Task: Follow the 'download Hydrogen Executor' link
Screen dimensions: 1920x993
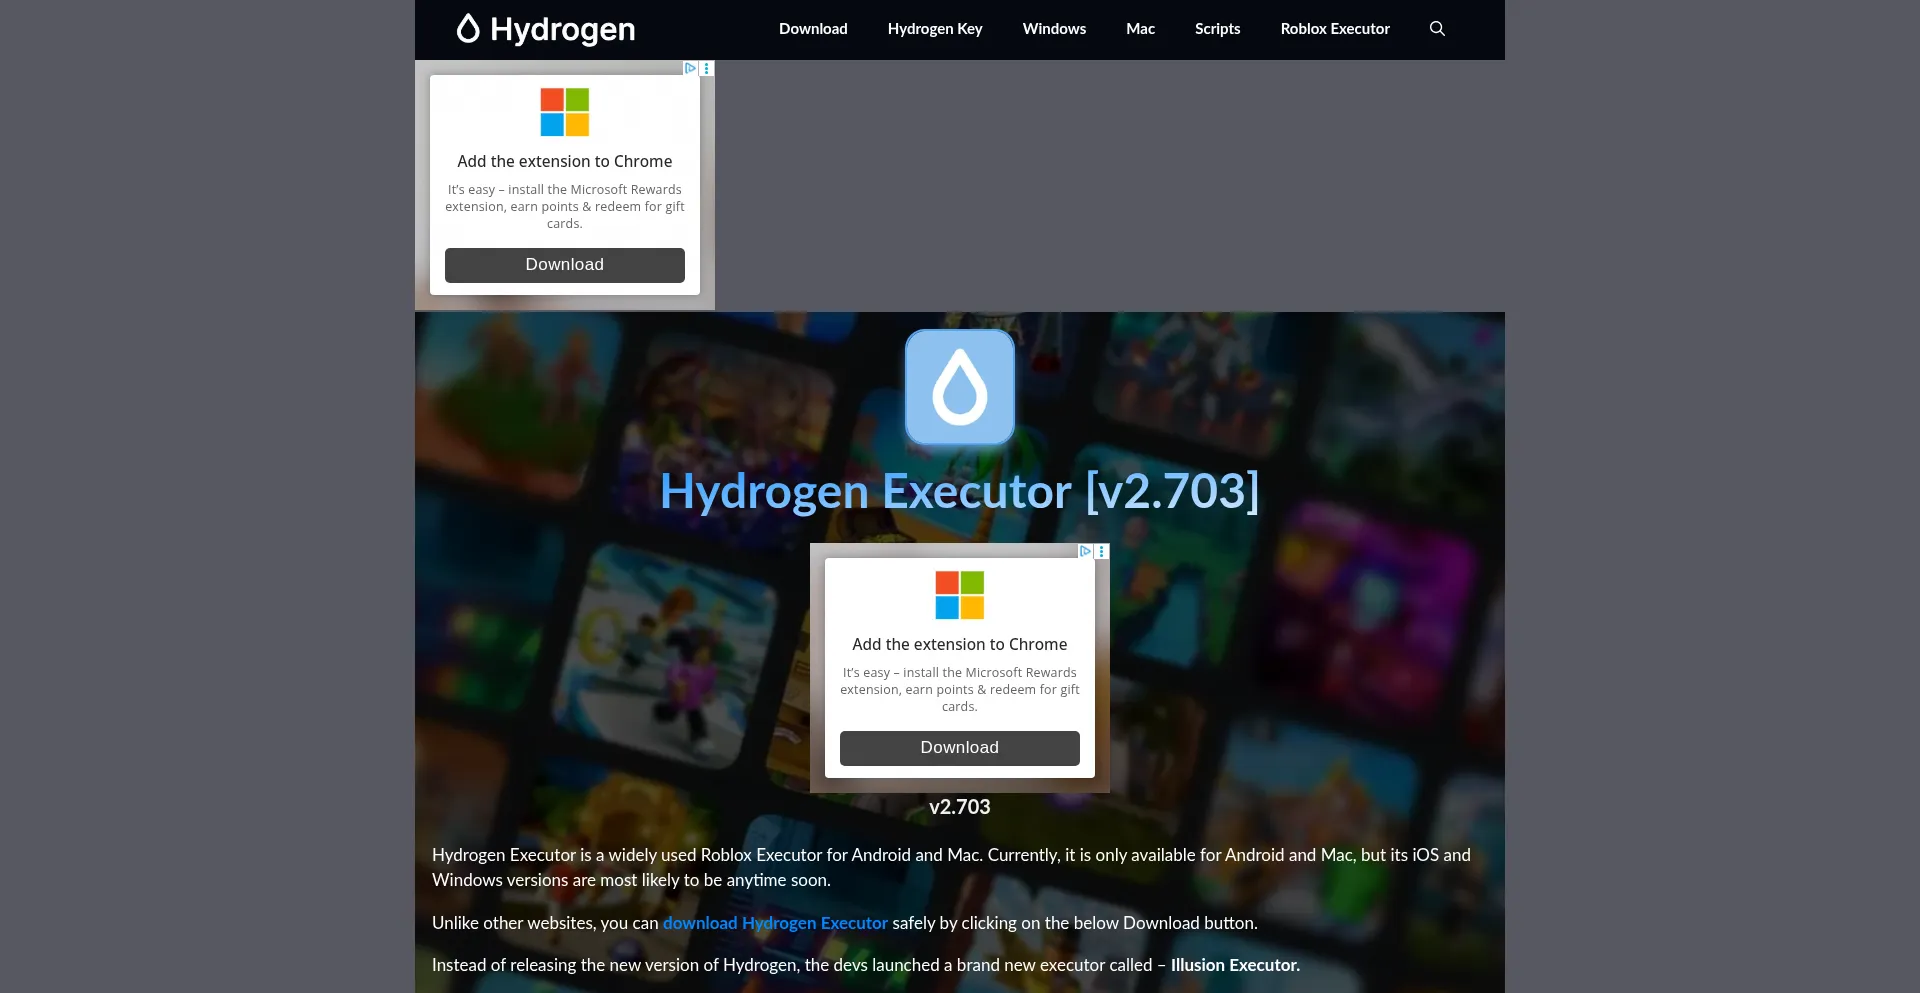Action: (775, 923)
